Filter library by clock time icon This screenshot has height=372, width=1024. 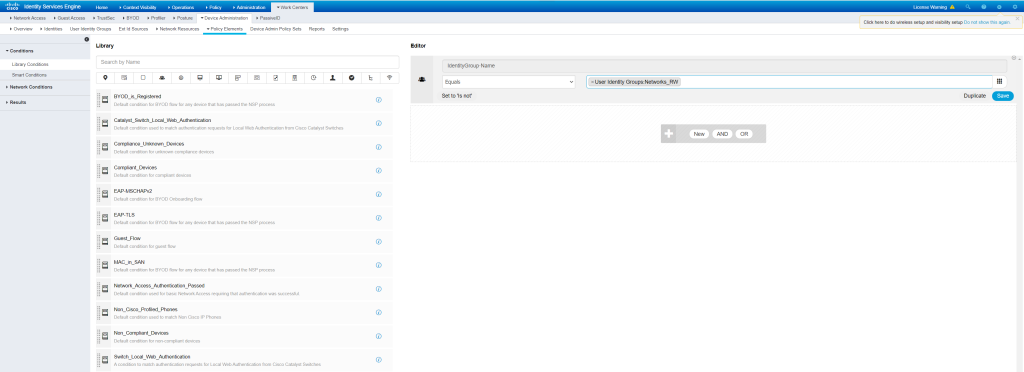pyautogui.click(x=314, y=78)
